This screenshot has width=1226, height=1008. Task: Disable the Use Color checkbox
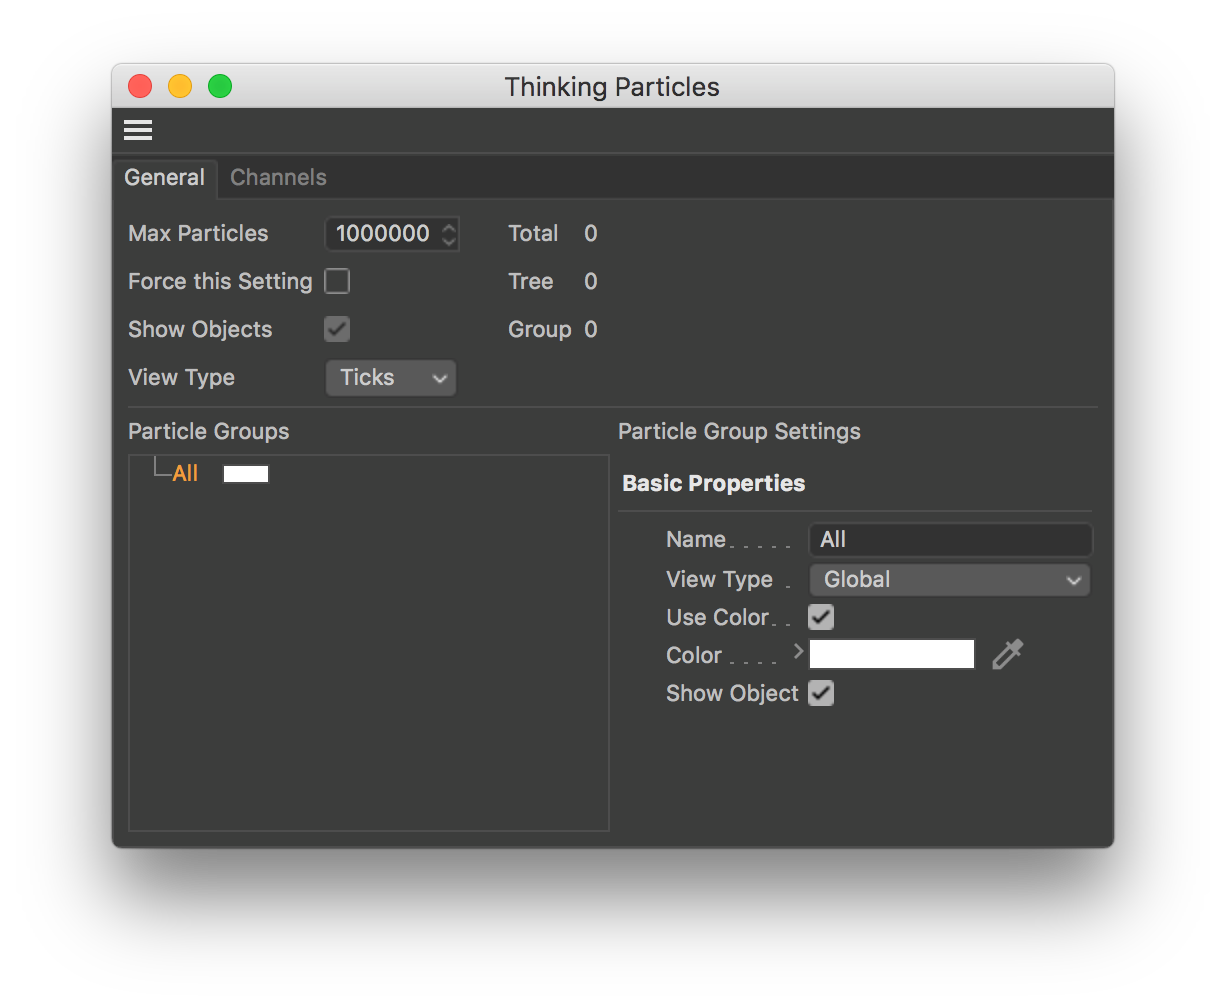(821, 617)
